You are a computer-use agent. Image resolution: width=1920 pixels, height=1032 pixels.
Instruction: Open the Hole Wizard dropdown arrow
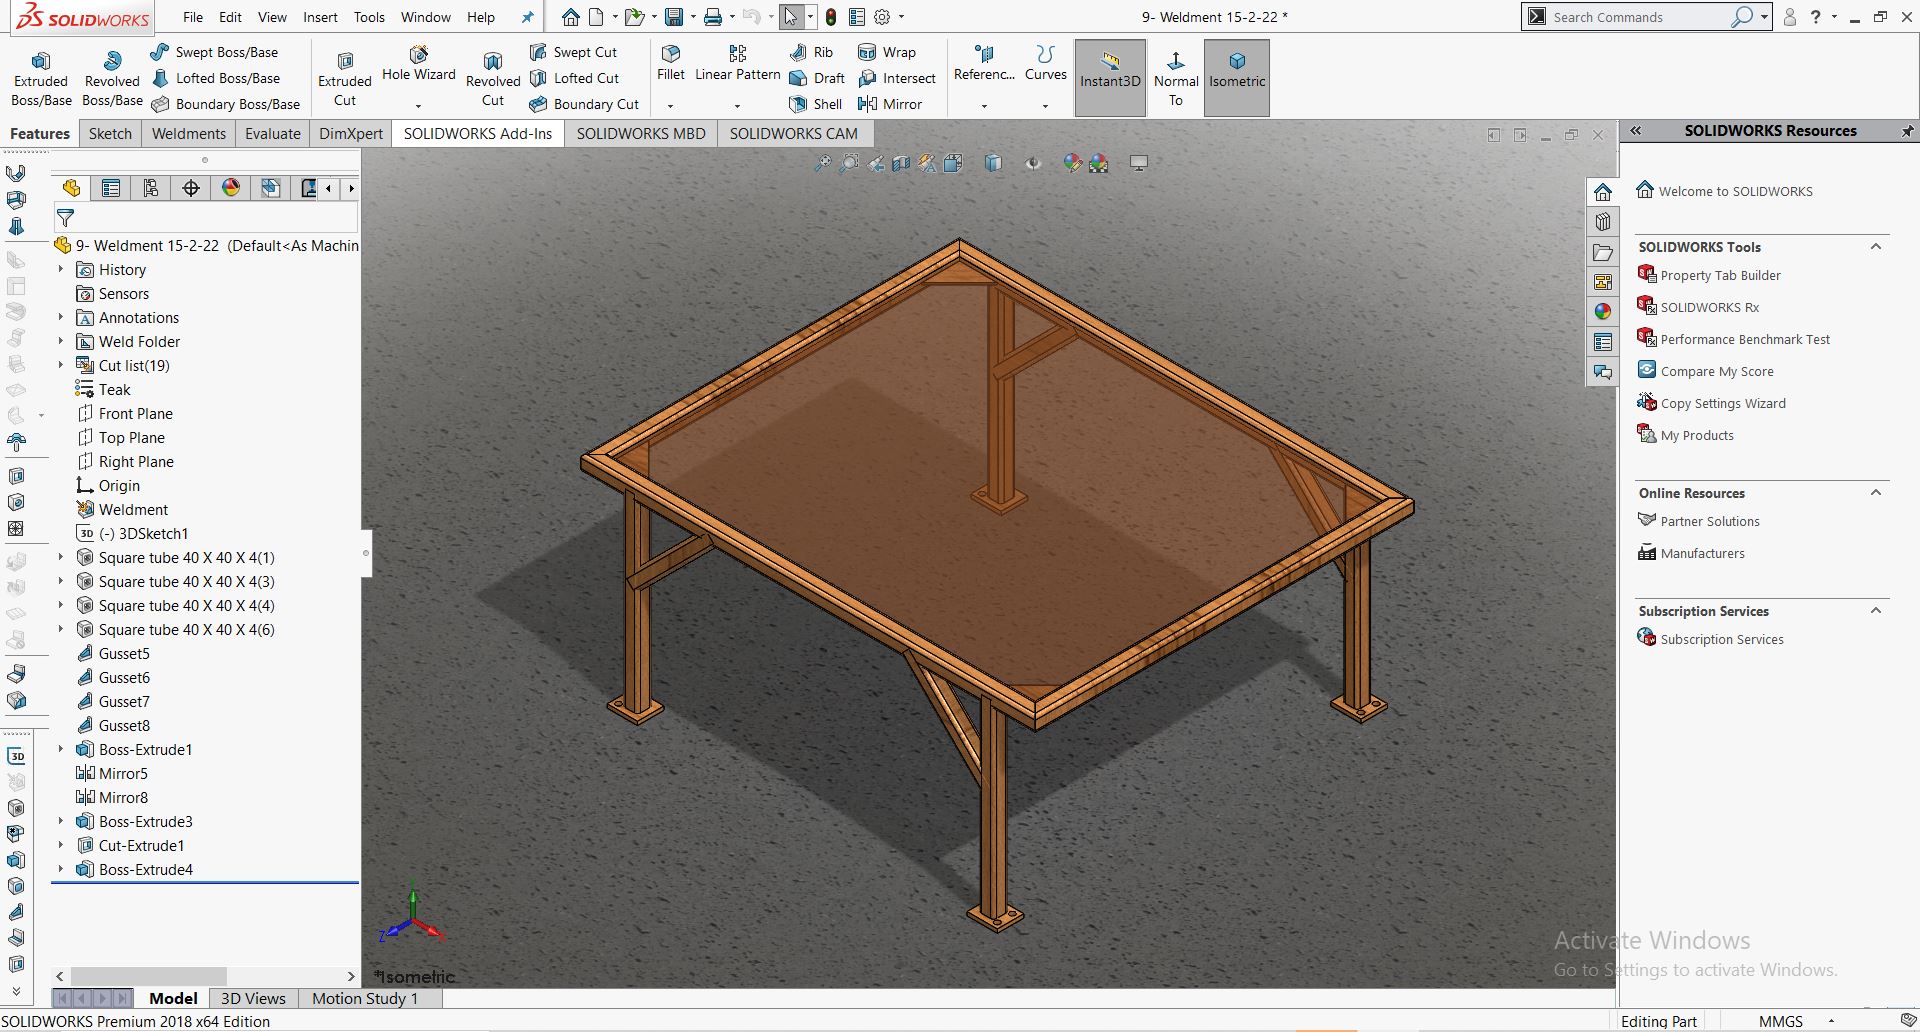pos(418,105)
